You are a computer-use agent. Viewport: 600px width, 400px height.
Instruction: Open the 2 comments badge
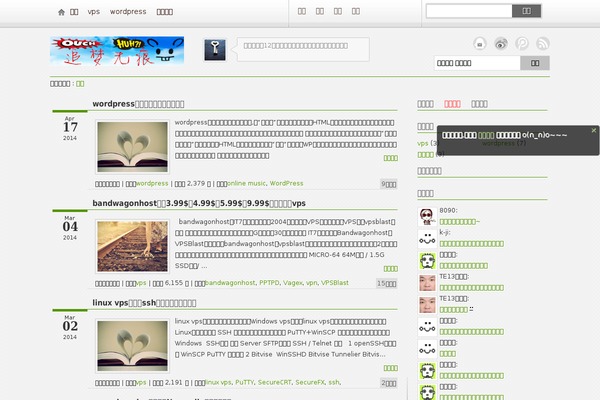(x=388, y=383)
